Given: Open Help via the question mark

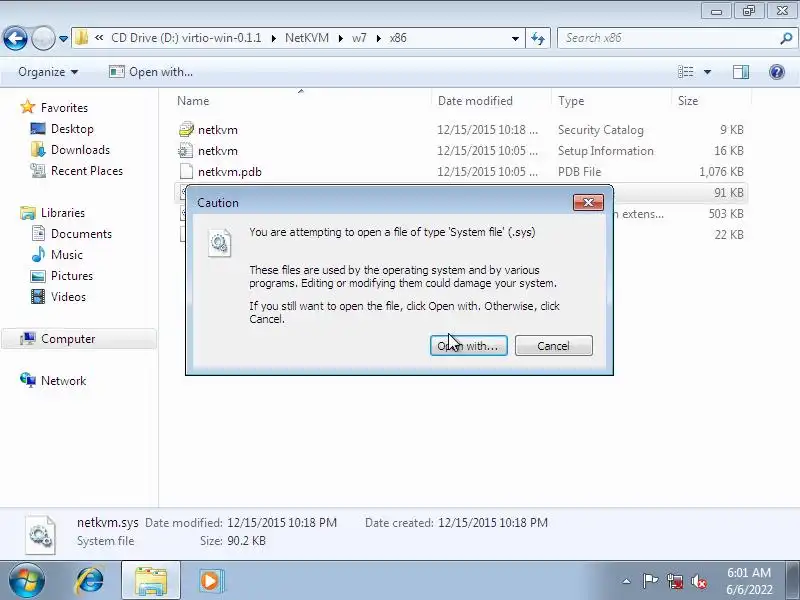Looking at the screenshot, I should [777, 72].
